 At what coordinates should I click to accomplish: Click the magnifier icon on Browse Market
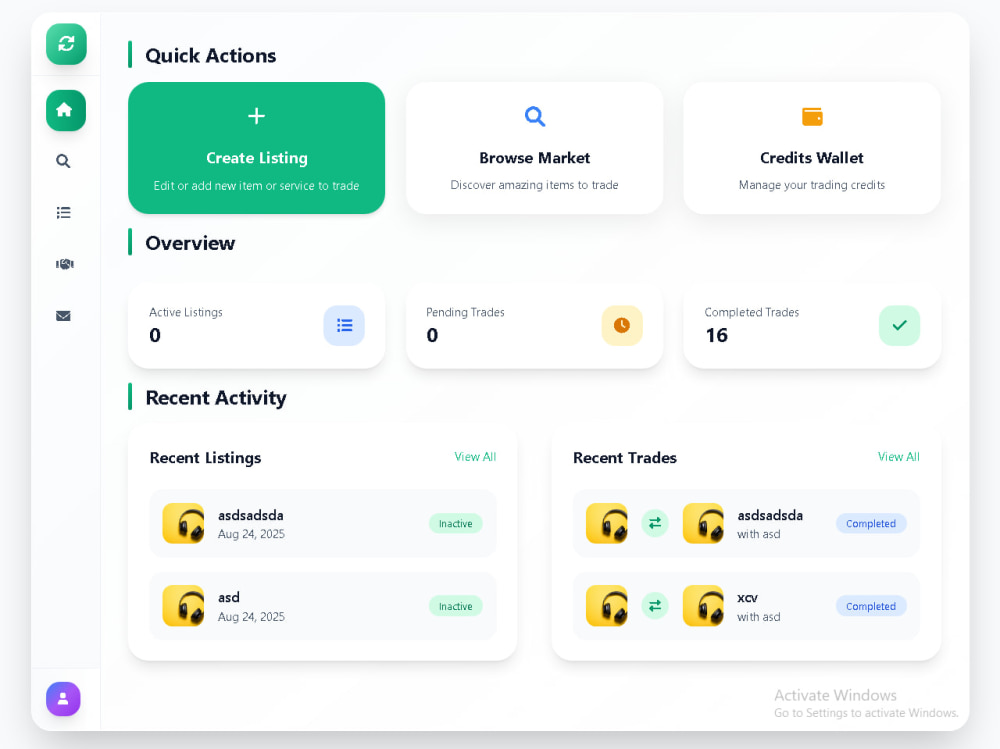534,116
